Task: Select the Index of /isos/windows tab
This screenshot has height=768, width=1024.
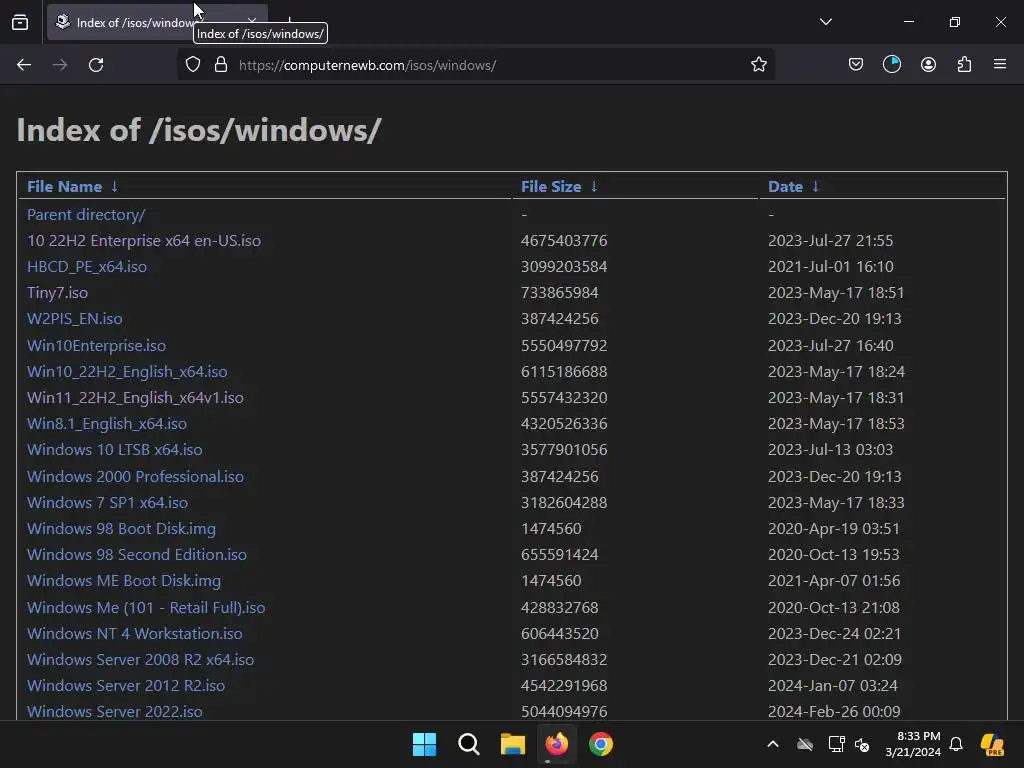Action: [157, 22]
